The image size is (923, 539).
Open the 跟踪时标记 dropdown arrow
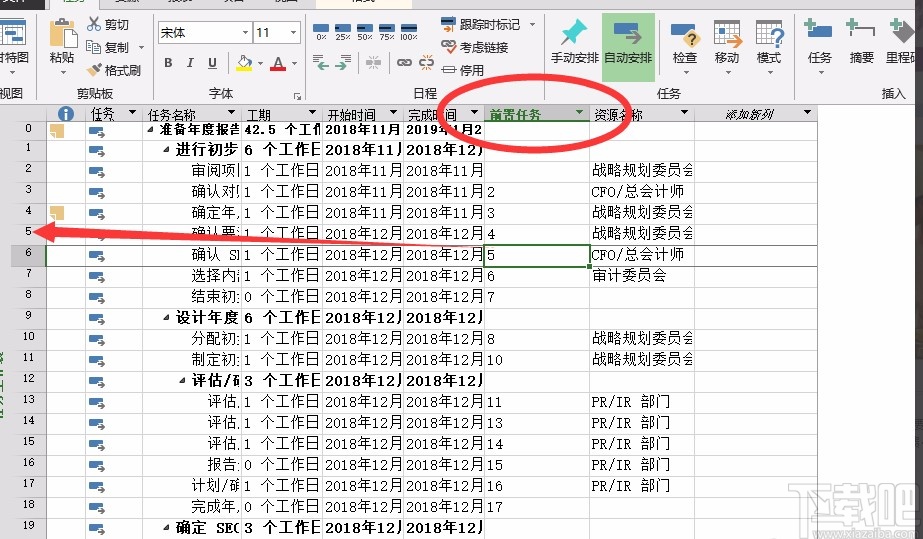pos(533,24)
